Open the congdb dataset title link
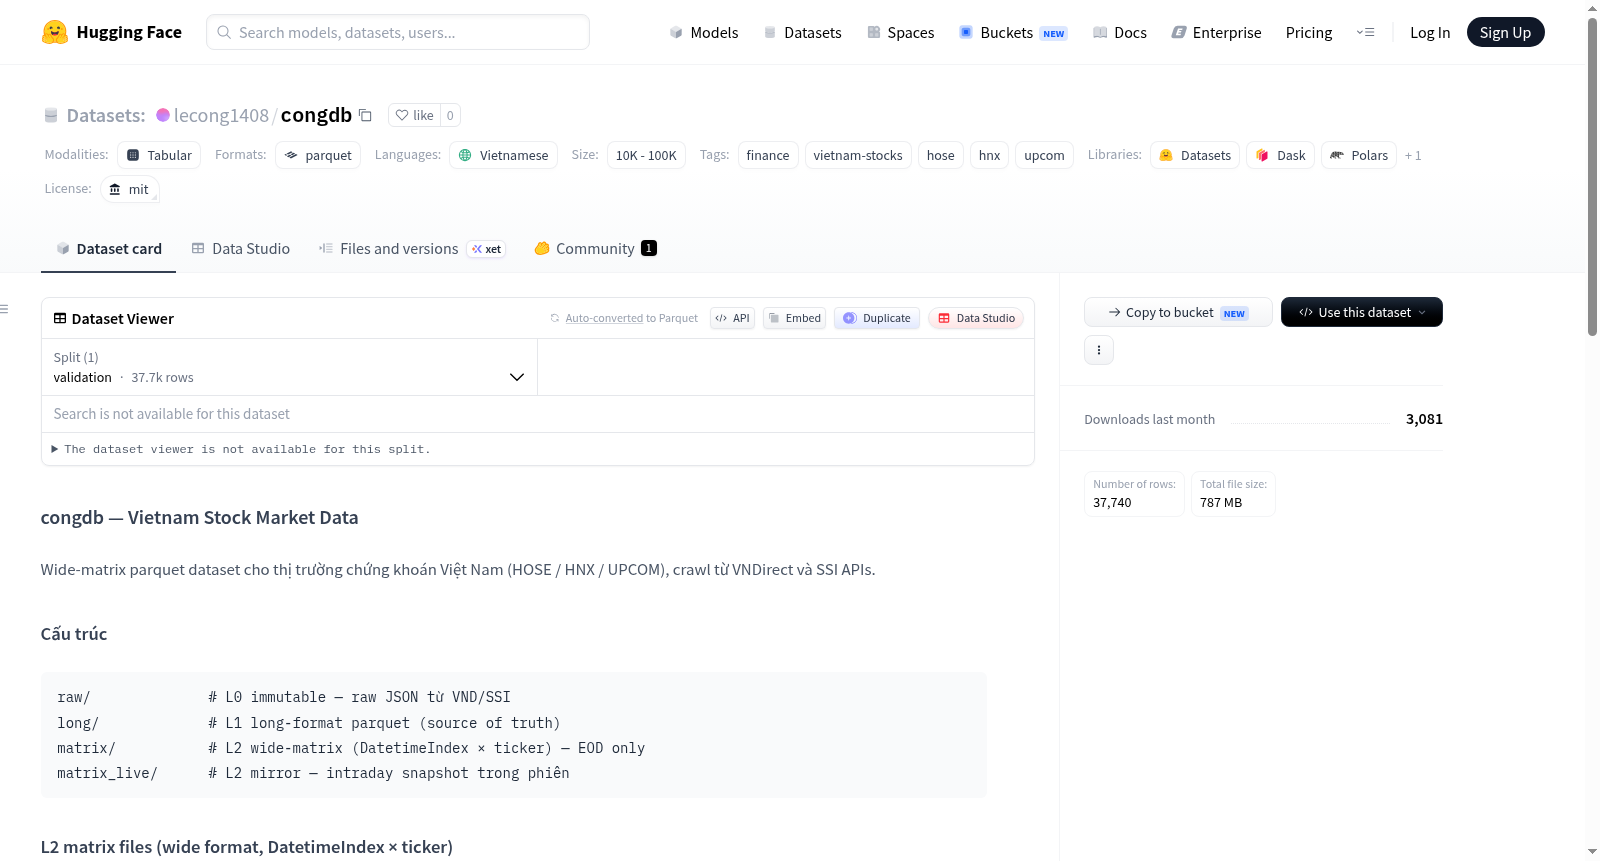Viewport: 1600px width, 861px height. coord(316,115)
